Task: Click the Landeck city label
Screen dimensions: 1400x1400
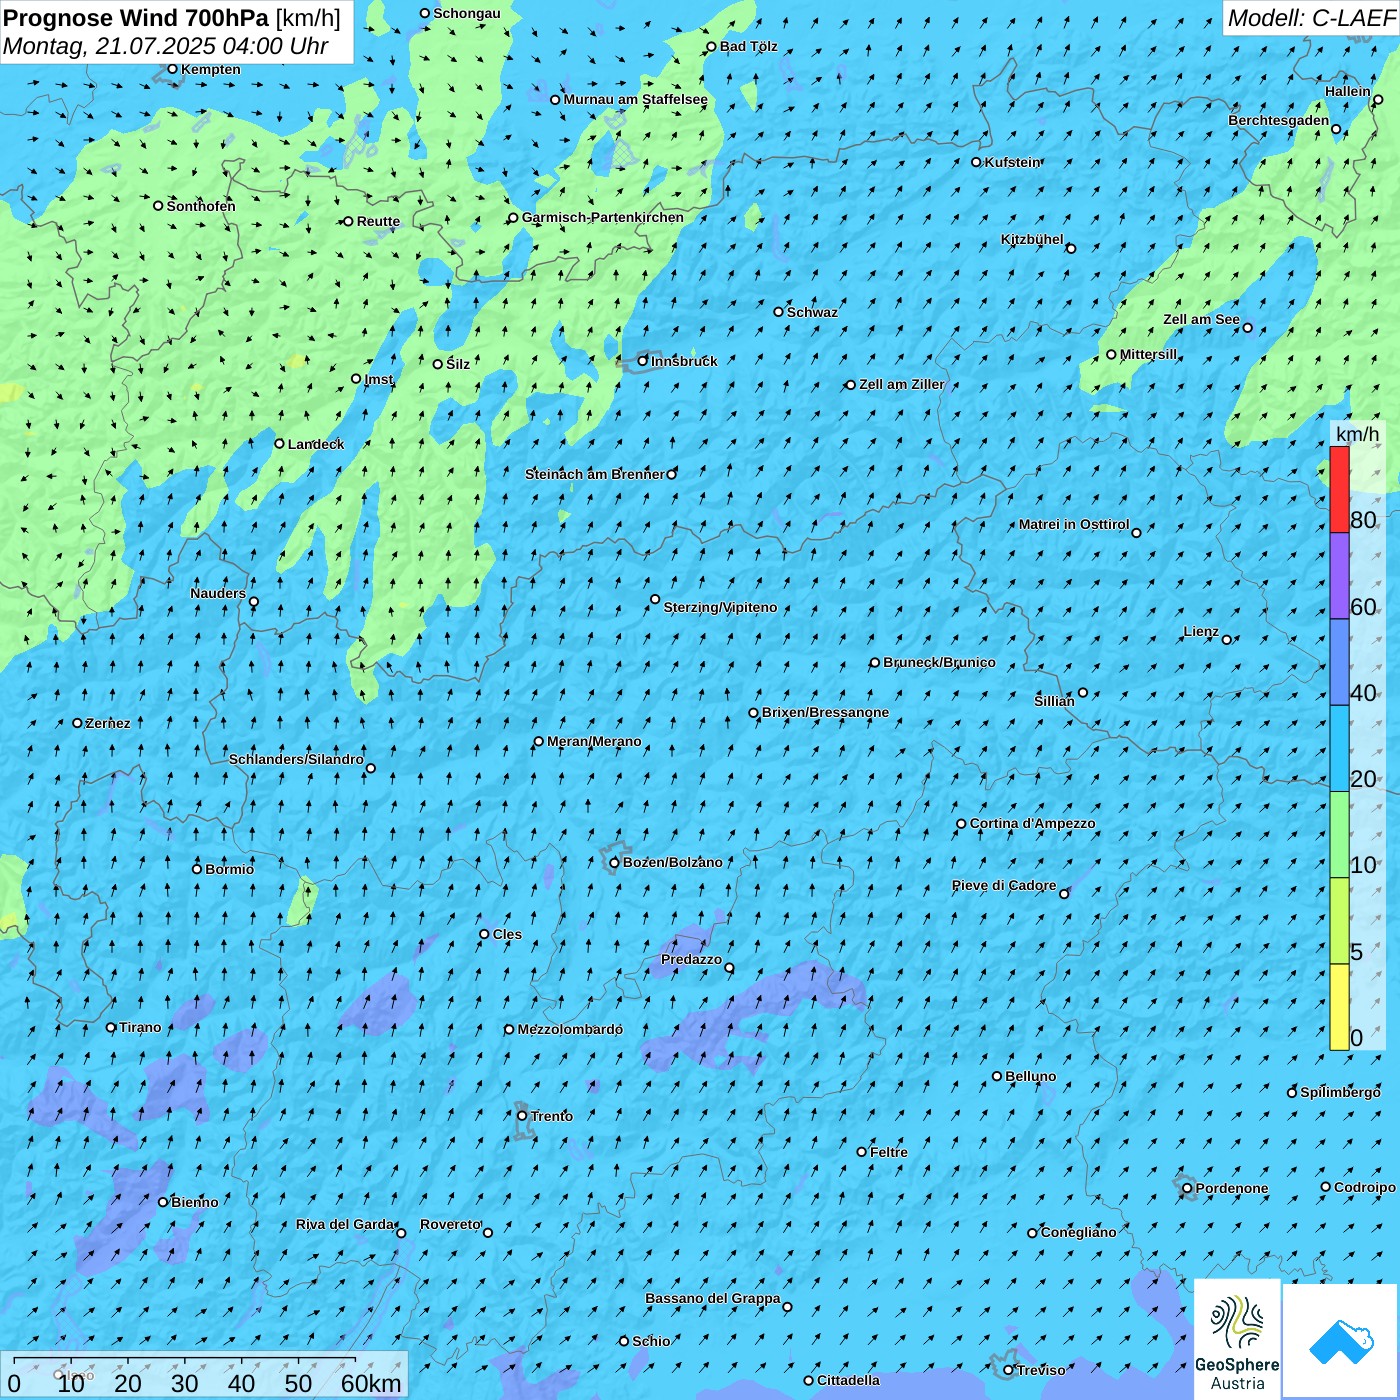Action: [316, 444]
